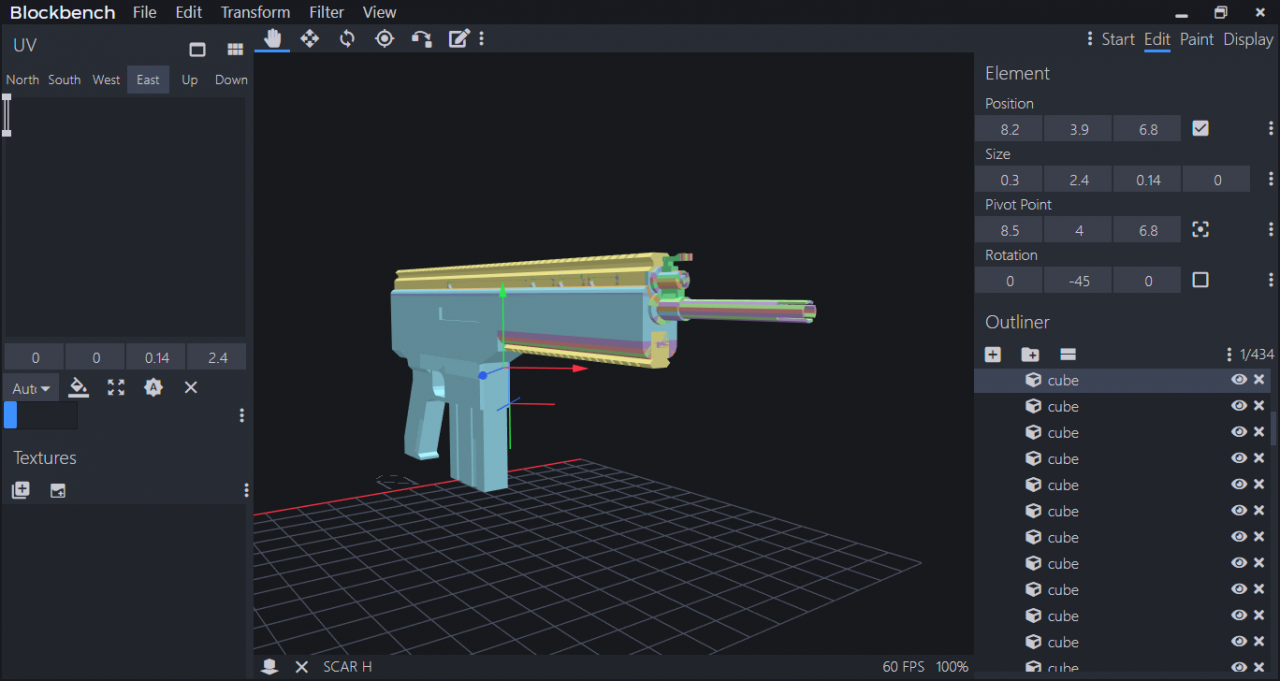Viewport: 1280px width, 681px height.
Task: Select the Pivot tool
Action: 384,38
